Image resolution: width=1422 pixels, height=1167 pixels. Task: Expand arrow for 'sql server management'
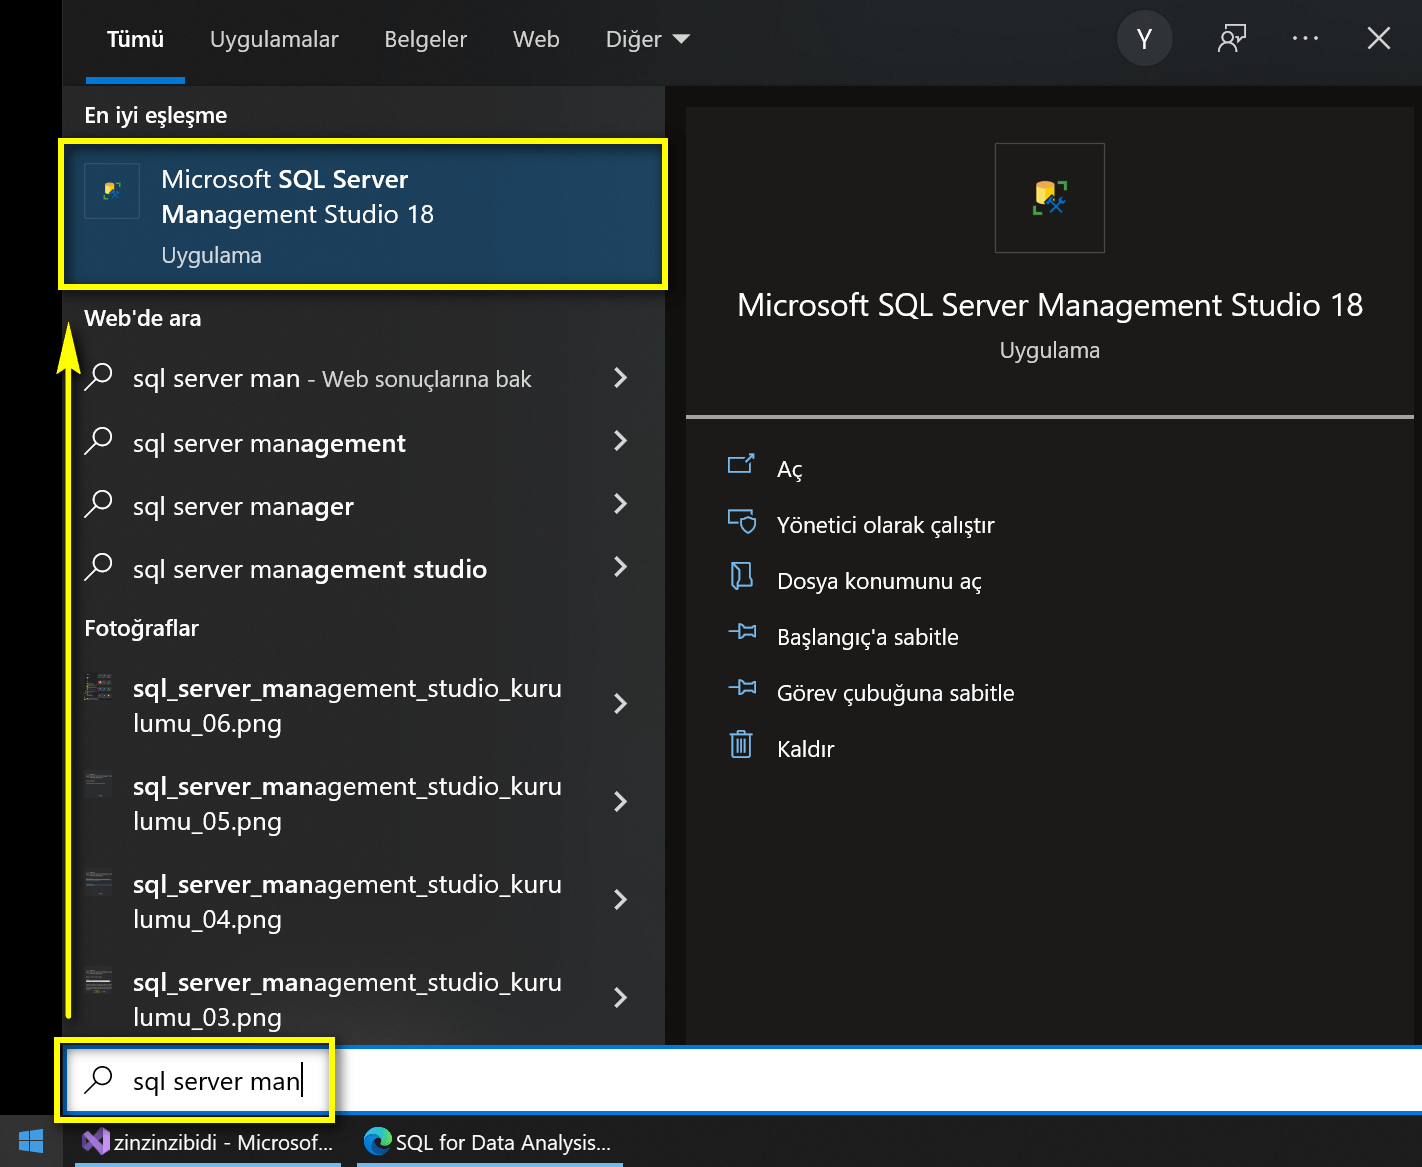click(x=620, y=441)
